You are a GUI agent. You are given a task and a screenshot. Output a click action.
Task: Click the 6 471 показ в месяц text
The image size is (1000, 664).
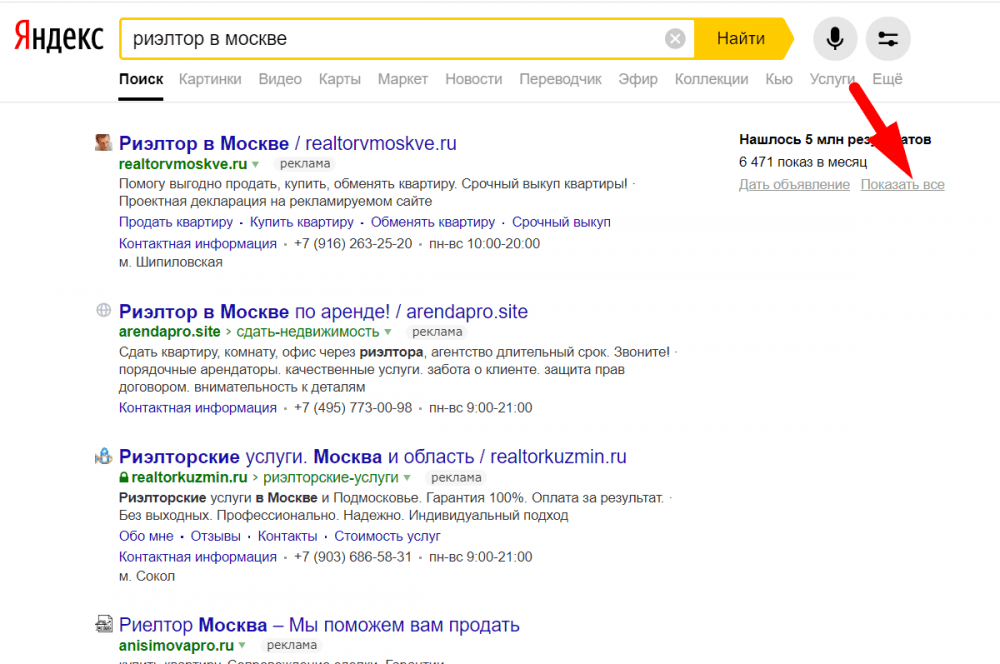coord(803,162)
